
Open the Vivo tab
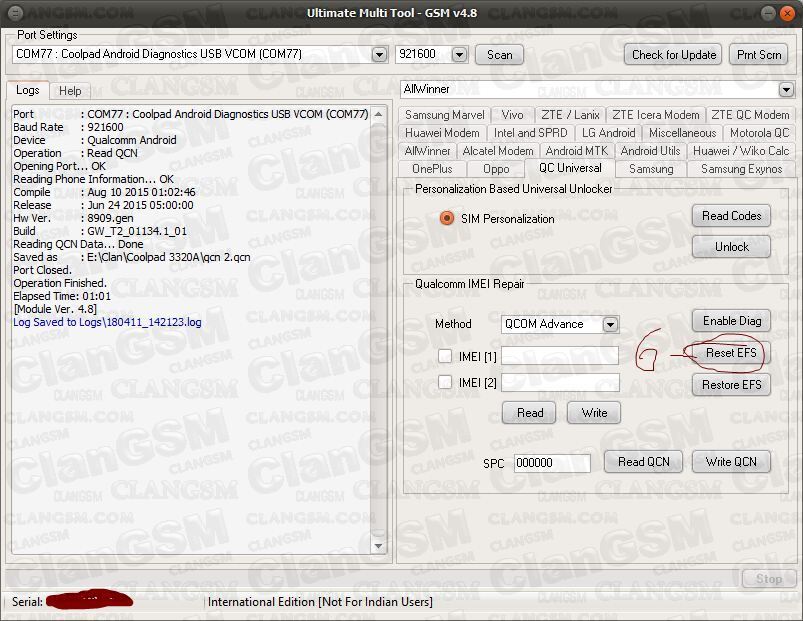[x=512, y=115]
